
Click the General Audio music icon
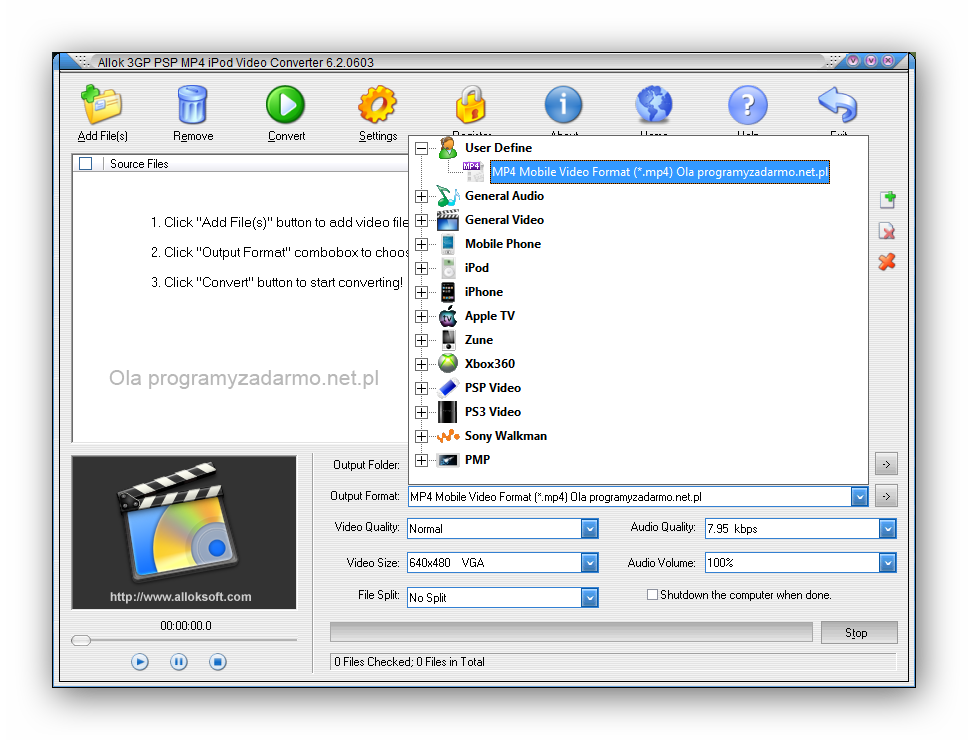(x=448, y=196)
